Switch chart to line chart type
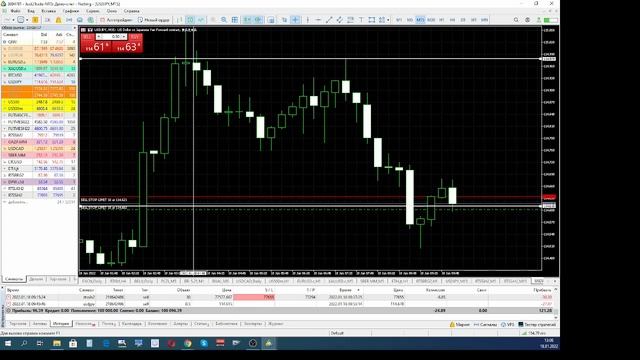The width and height of the screenshot is (640, 360). pos(200,20)
